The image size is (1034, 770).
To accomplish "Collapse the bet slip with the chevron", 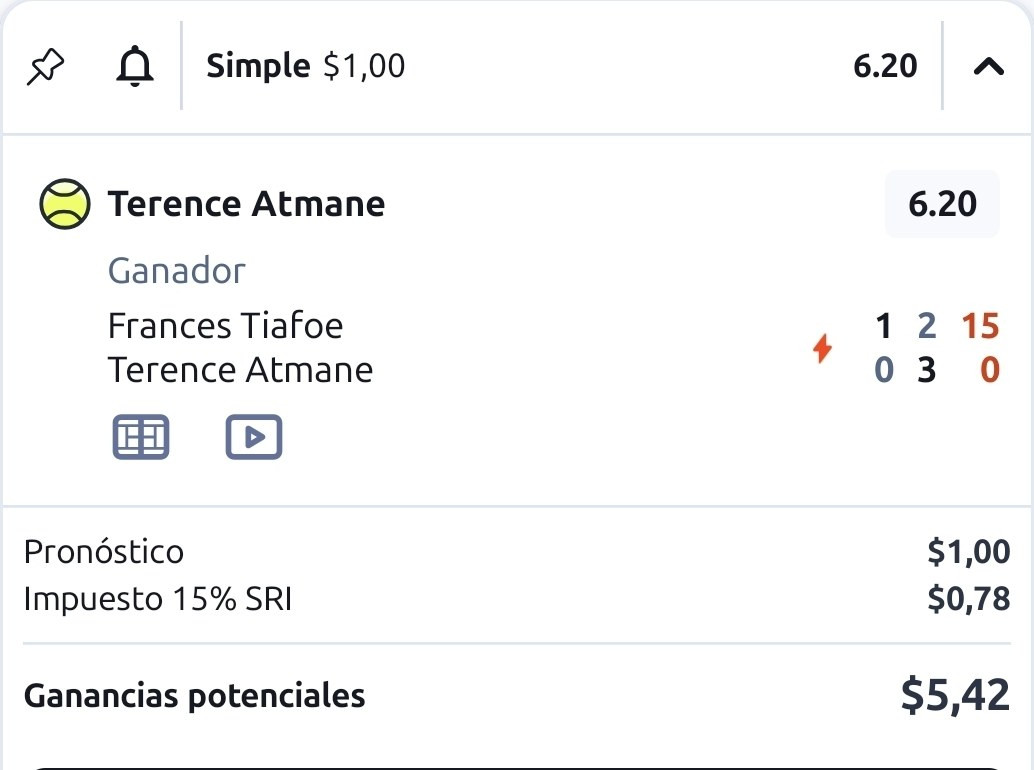I will point(988,67).
